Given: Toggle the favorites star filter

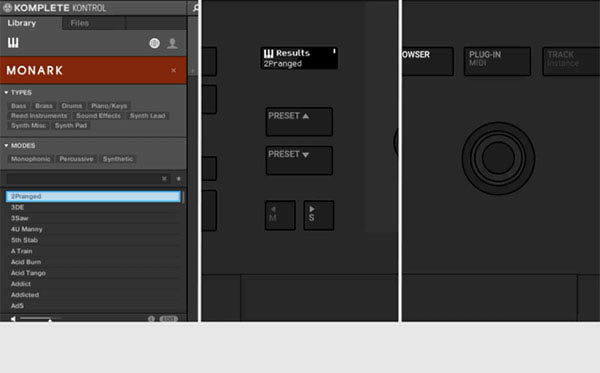Looking at the screenshot, I should click(178, 179).
